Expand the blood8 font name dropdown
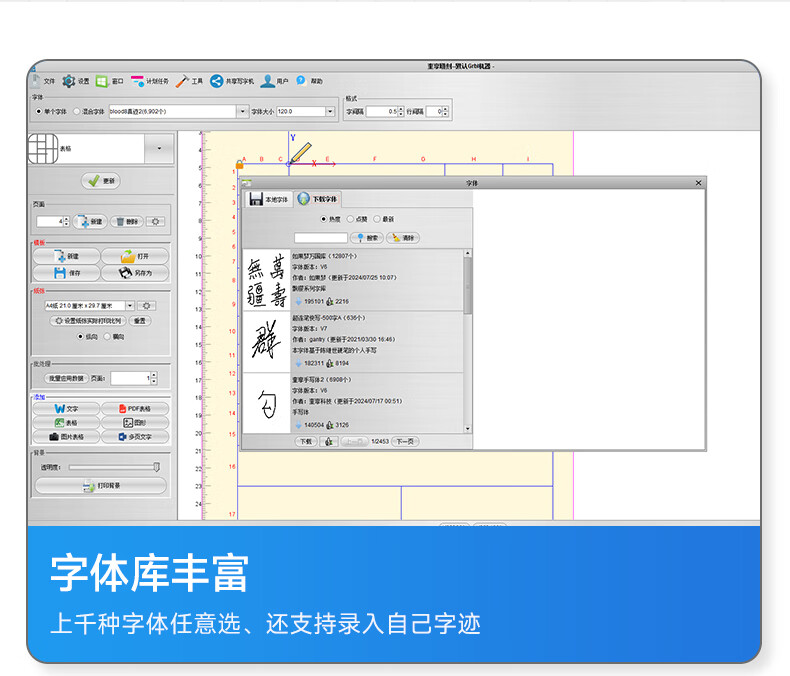Viewport: 790px width, 676px height. (x=243, y=111)
